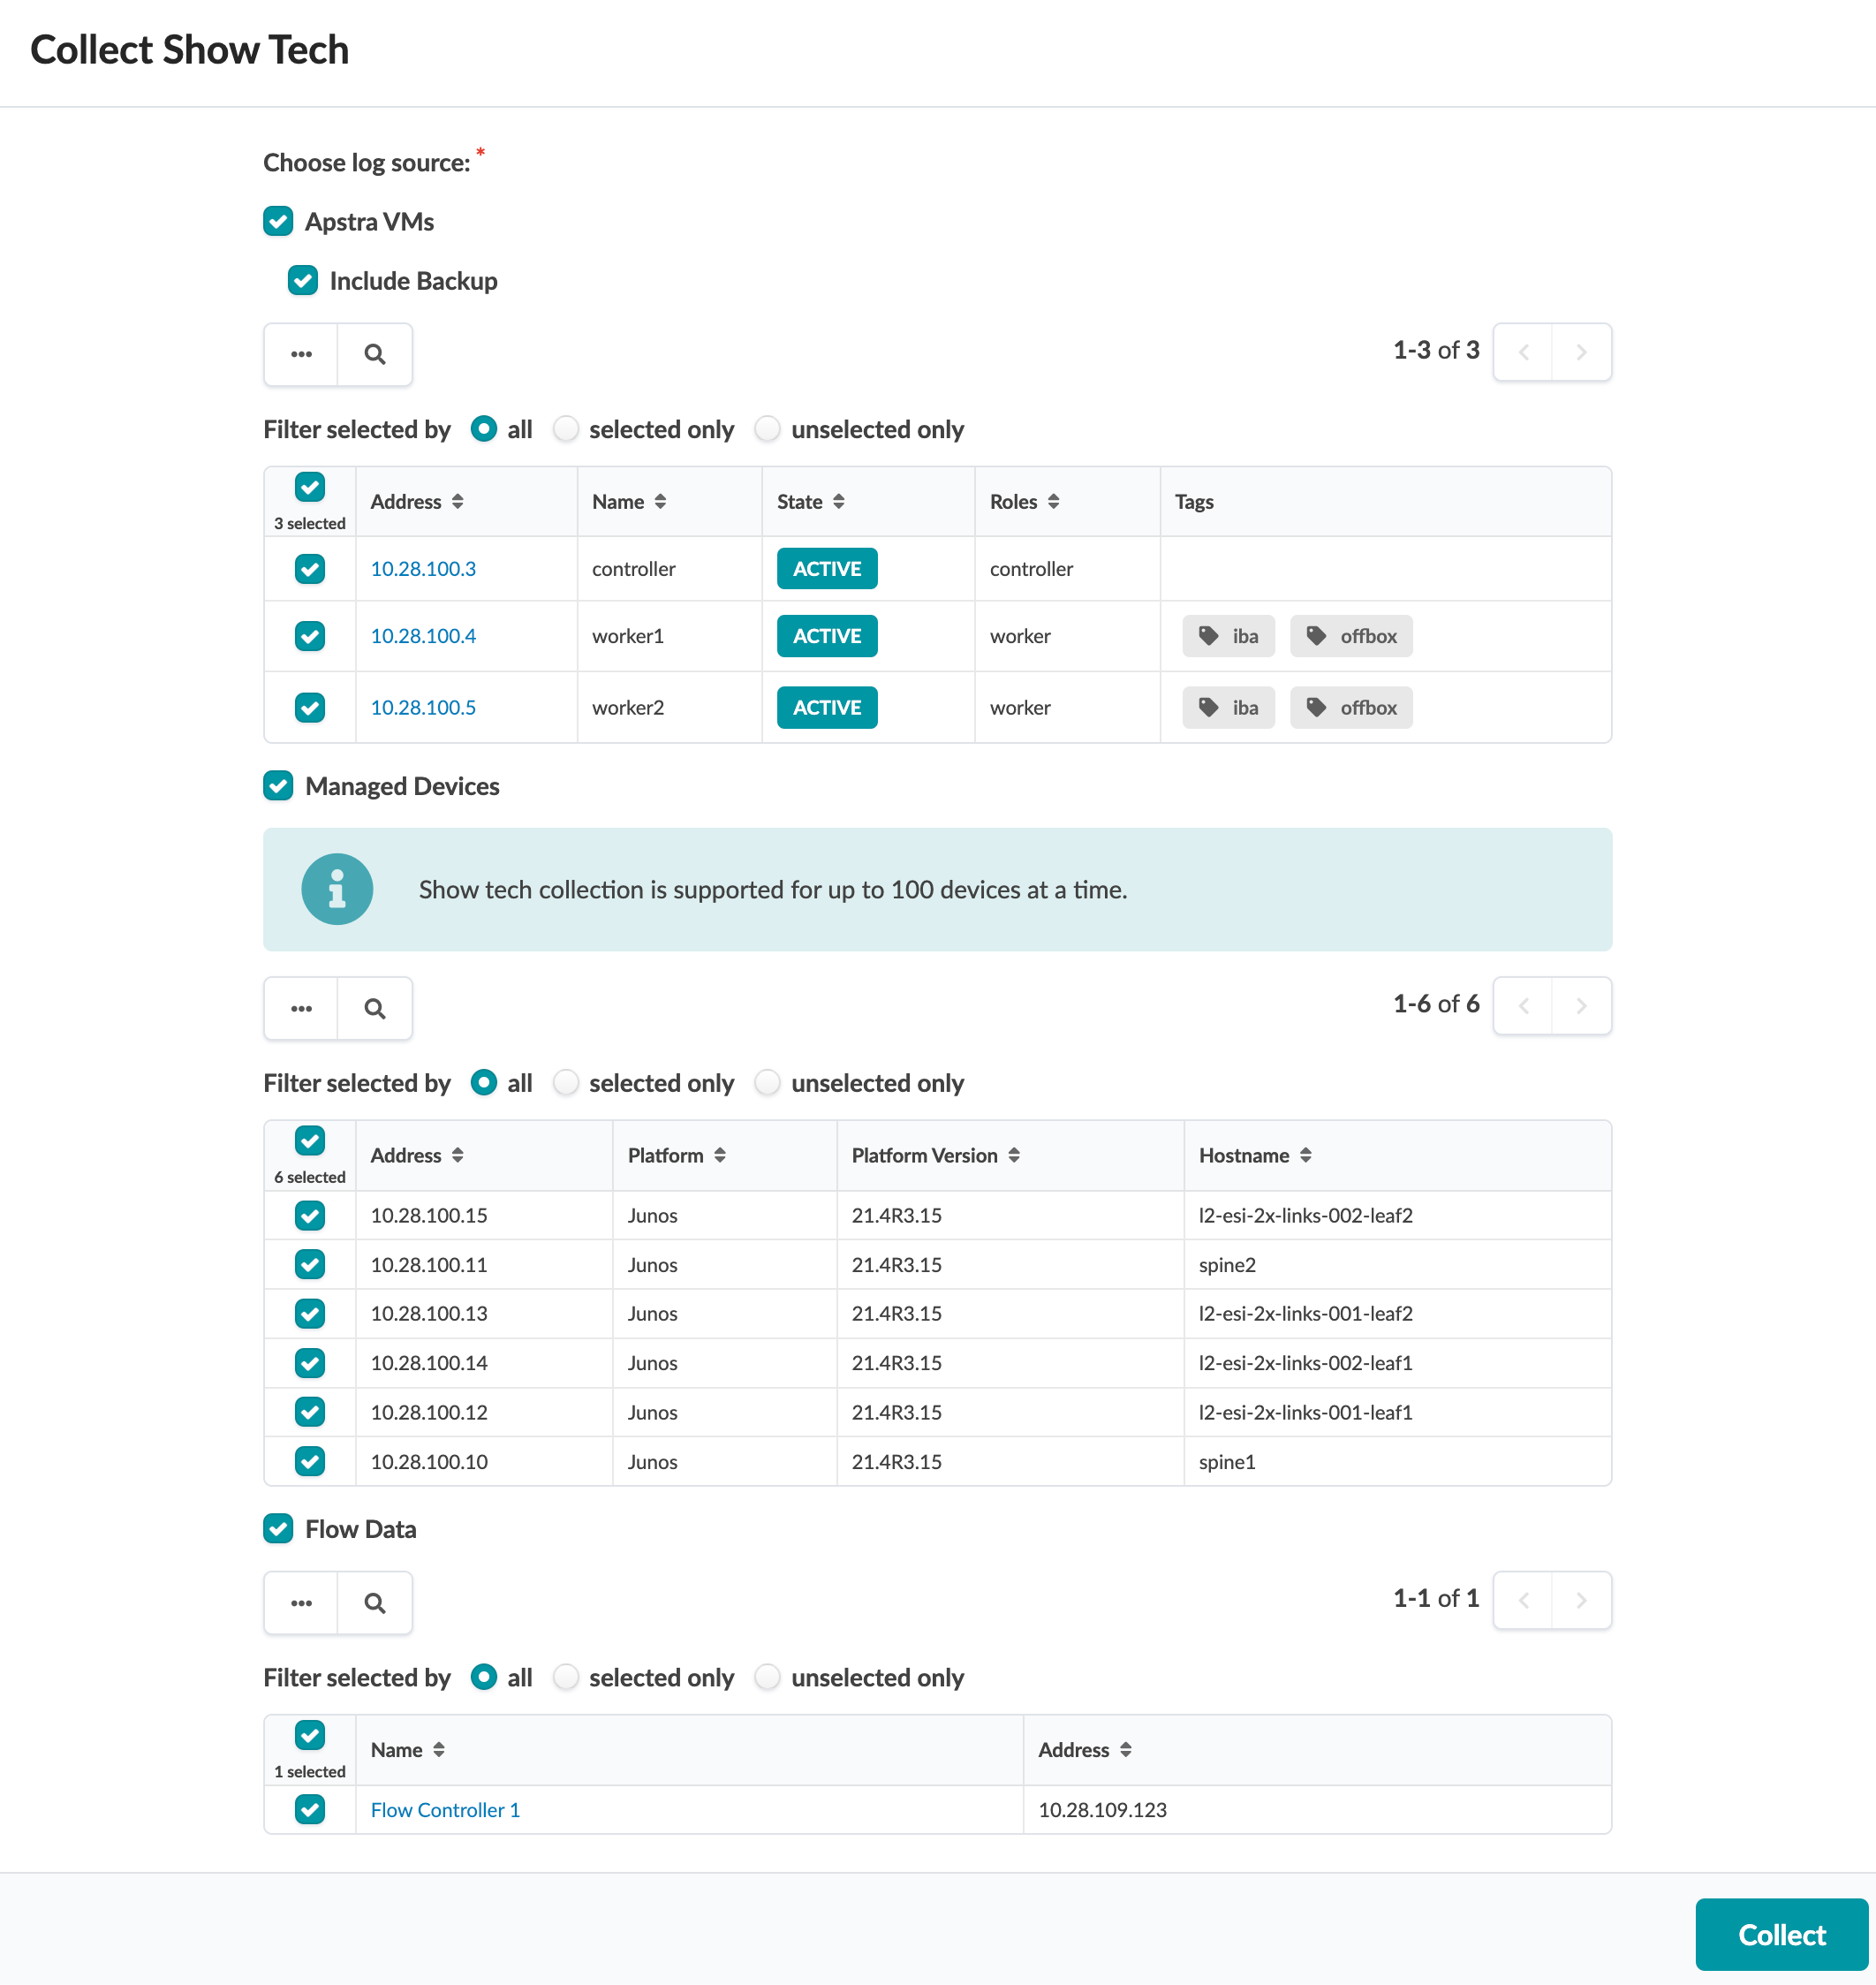Open more options menu for Apstra VMs
This screenshot has width=1876, height=1985.
pos(301,354)
